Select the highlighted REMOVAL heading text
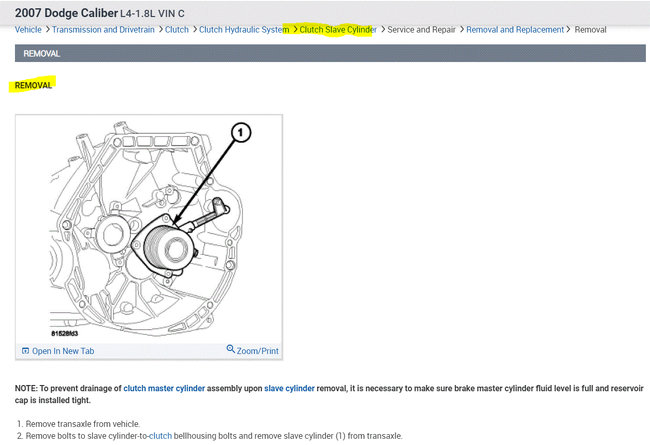This screenshot has height=445, width=650. [x=33, y=85]
